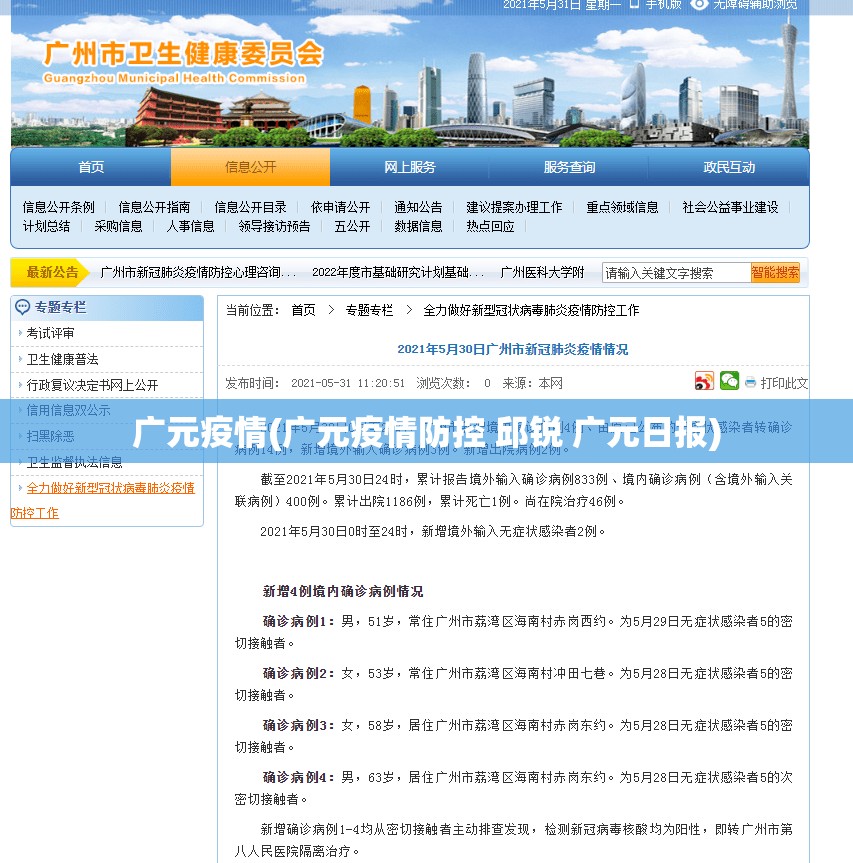
Task: Select 五公开 submenu item
Action: [352, 226]
